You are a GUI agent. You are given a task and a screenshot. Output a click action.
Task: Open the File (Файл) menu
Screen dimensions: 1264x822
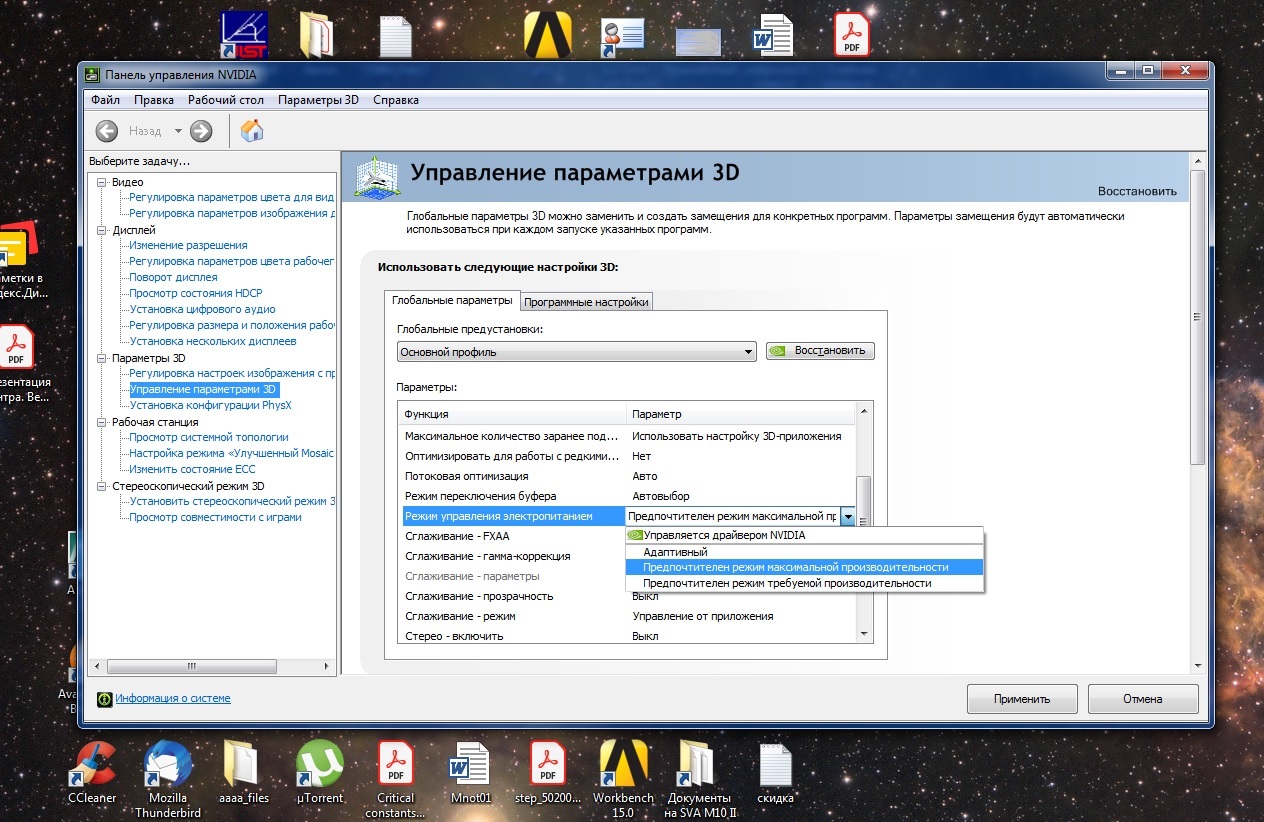point(105,100)
